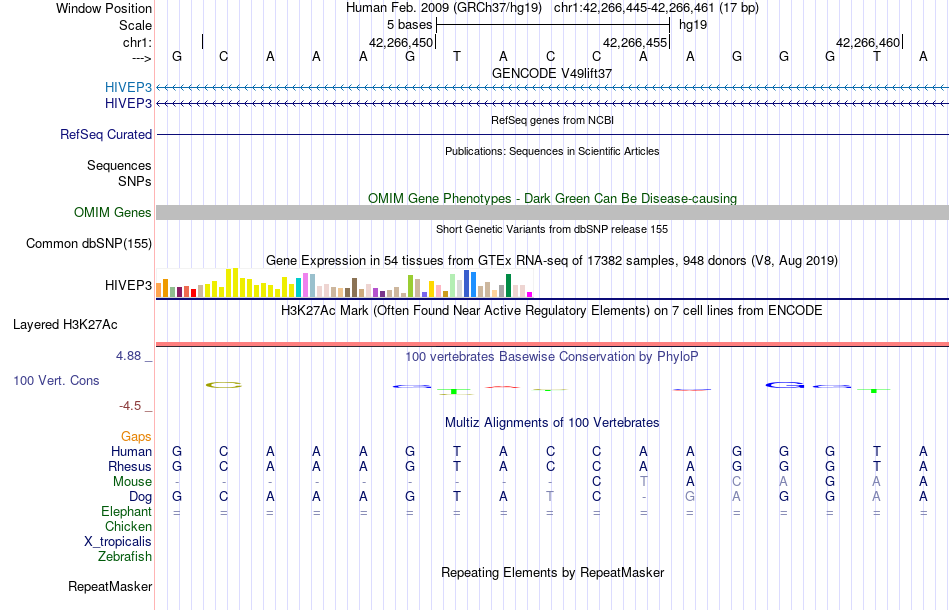Click the chr1:42,266,445-42,266,461 (17 bp) position text

[656, 8]
